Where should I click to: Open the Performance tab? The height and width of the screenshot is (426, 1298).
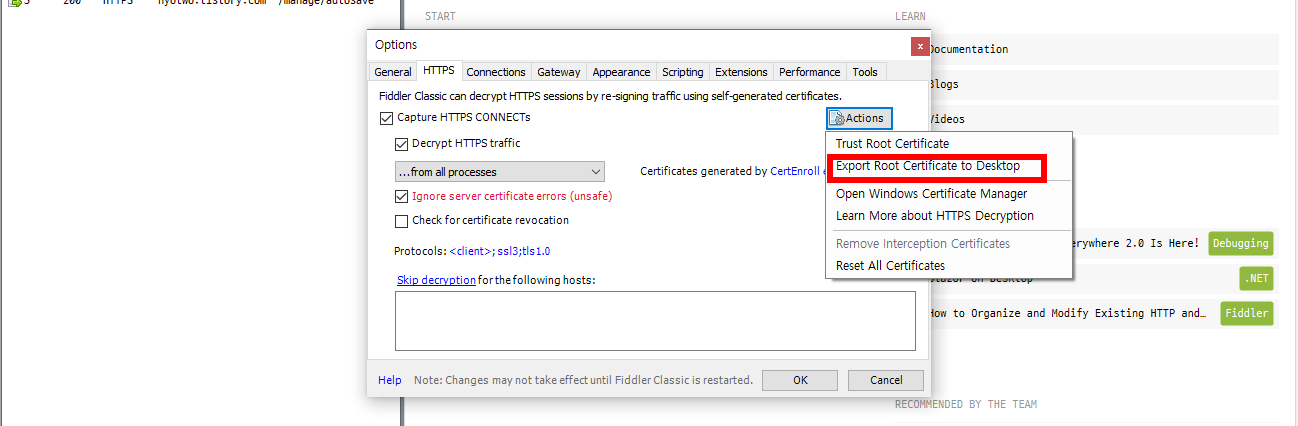(810, 72)
